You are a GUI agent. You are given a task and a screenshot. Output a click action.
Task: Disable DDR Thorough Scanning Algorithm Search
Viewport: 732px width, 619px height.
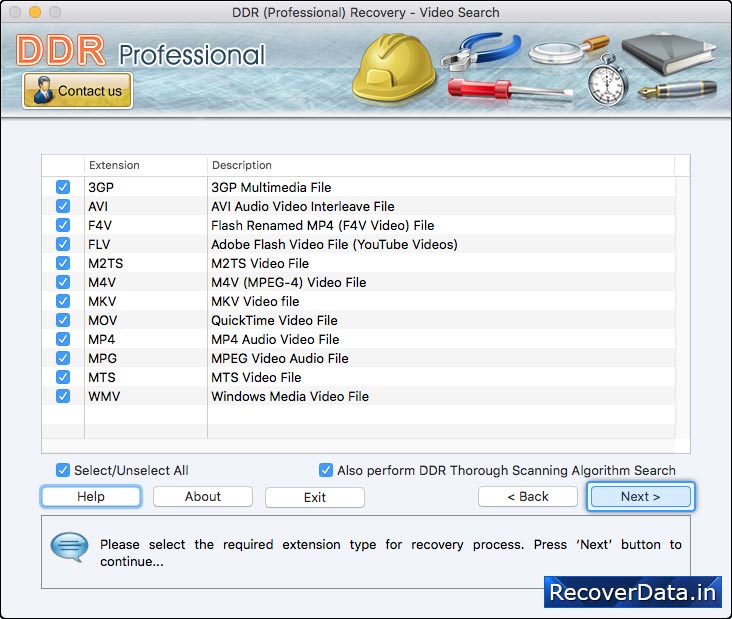point(326,470)
